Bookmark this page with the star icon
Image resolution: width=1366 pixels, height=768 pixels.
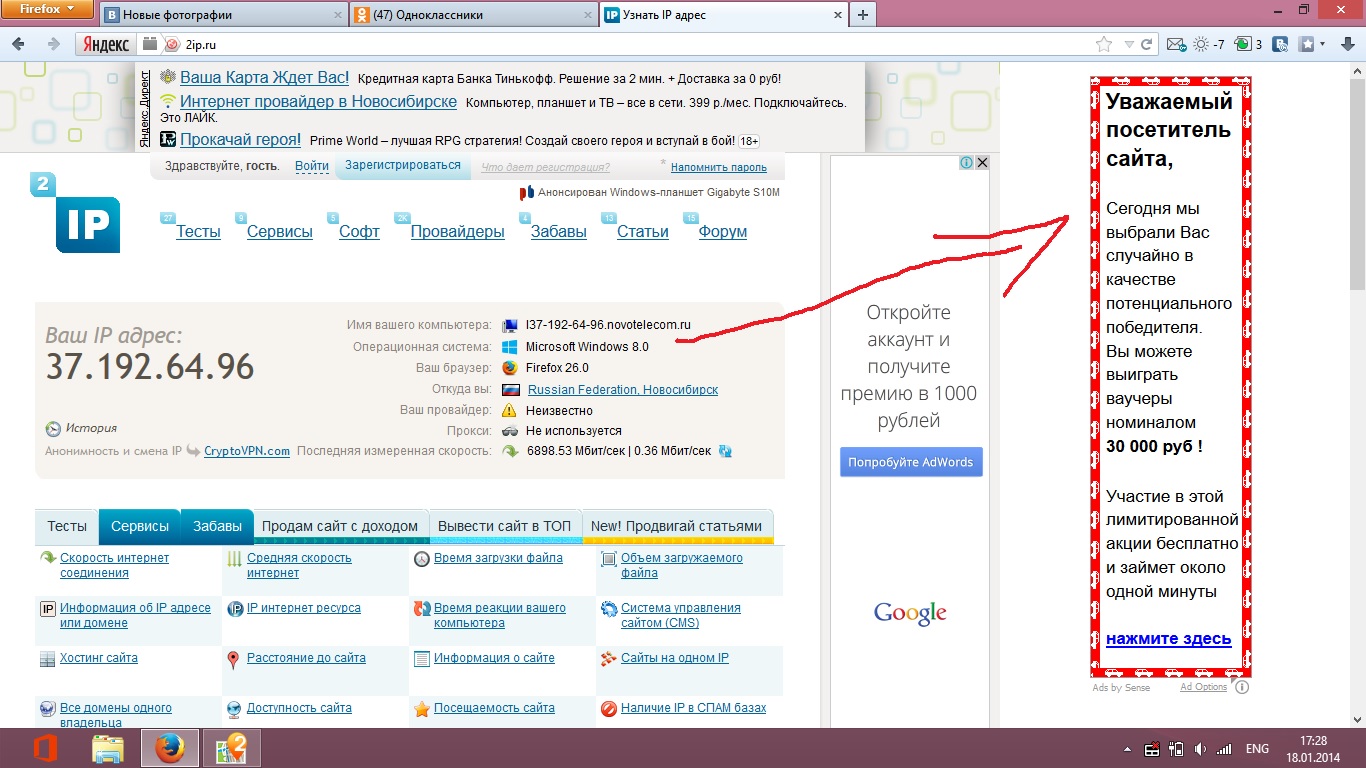[1104, 44]
